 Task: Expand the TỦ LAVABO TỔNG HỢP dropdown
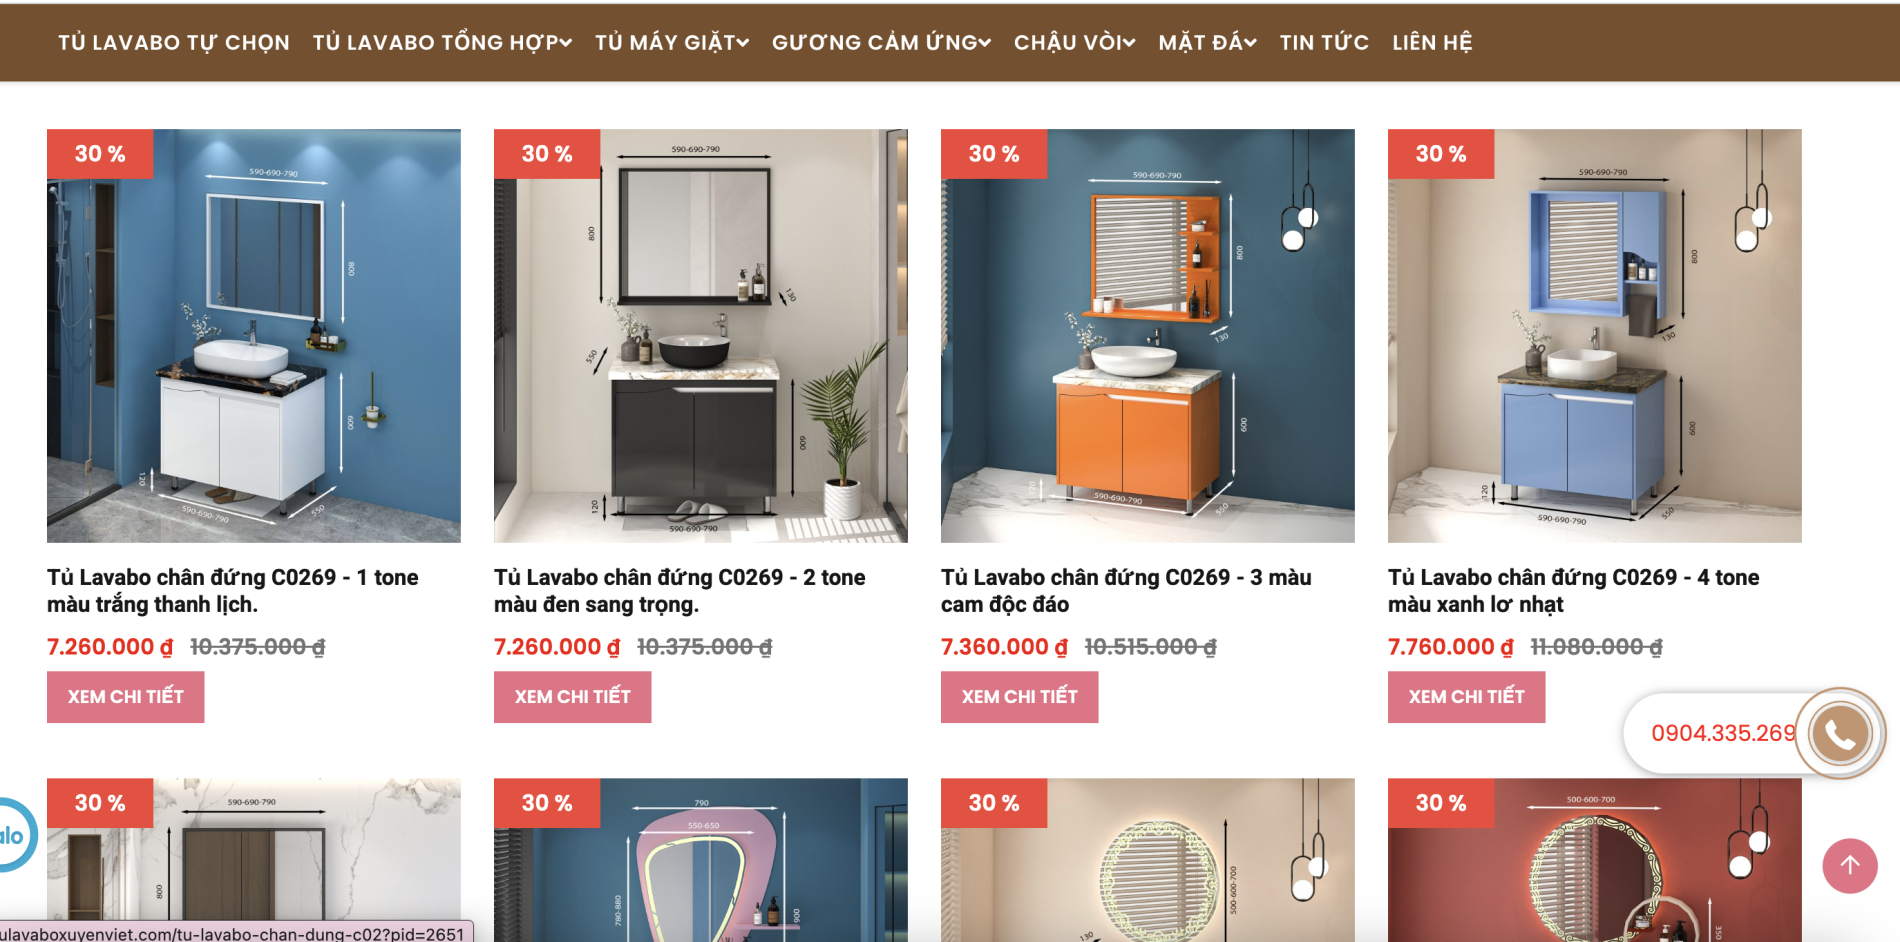pos(442,42)
